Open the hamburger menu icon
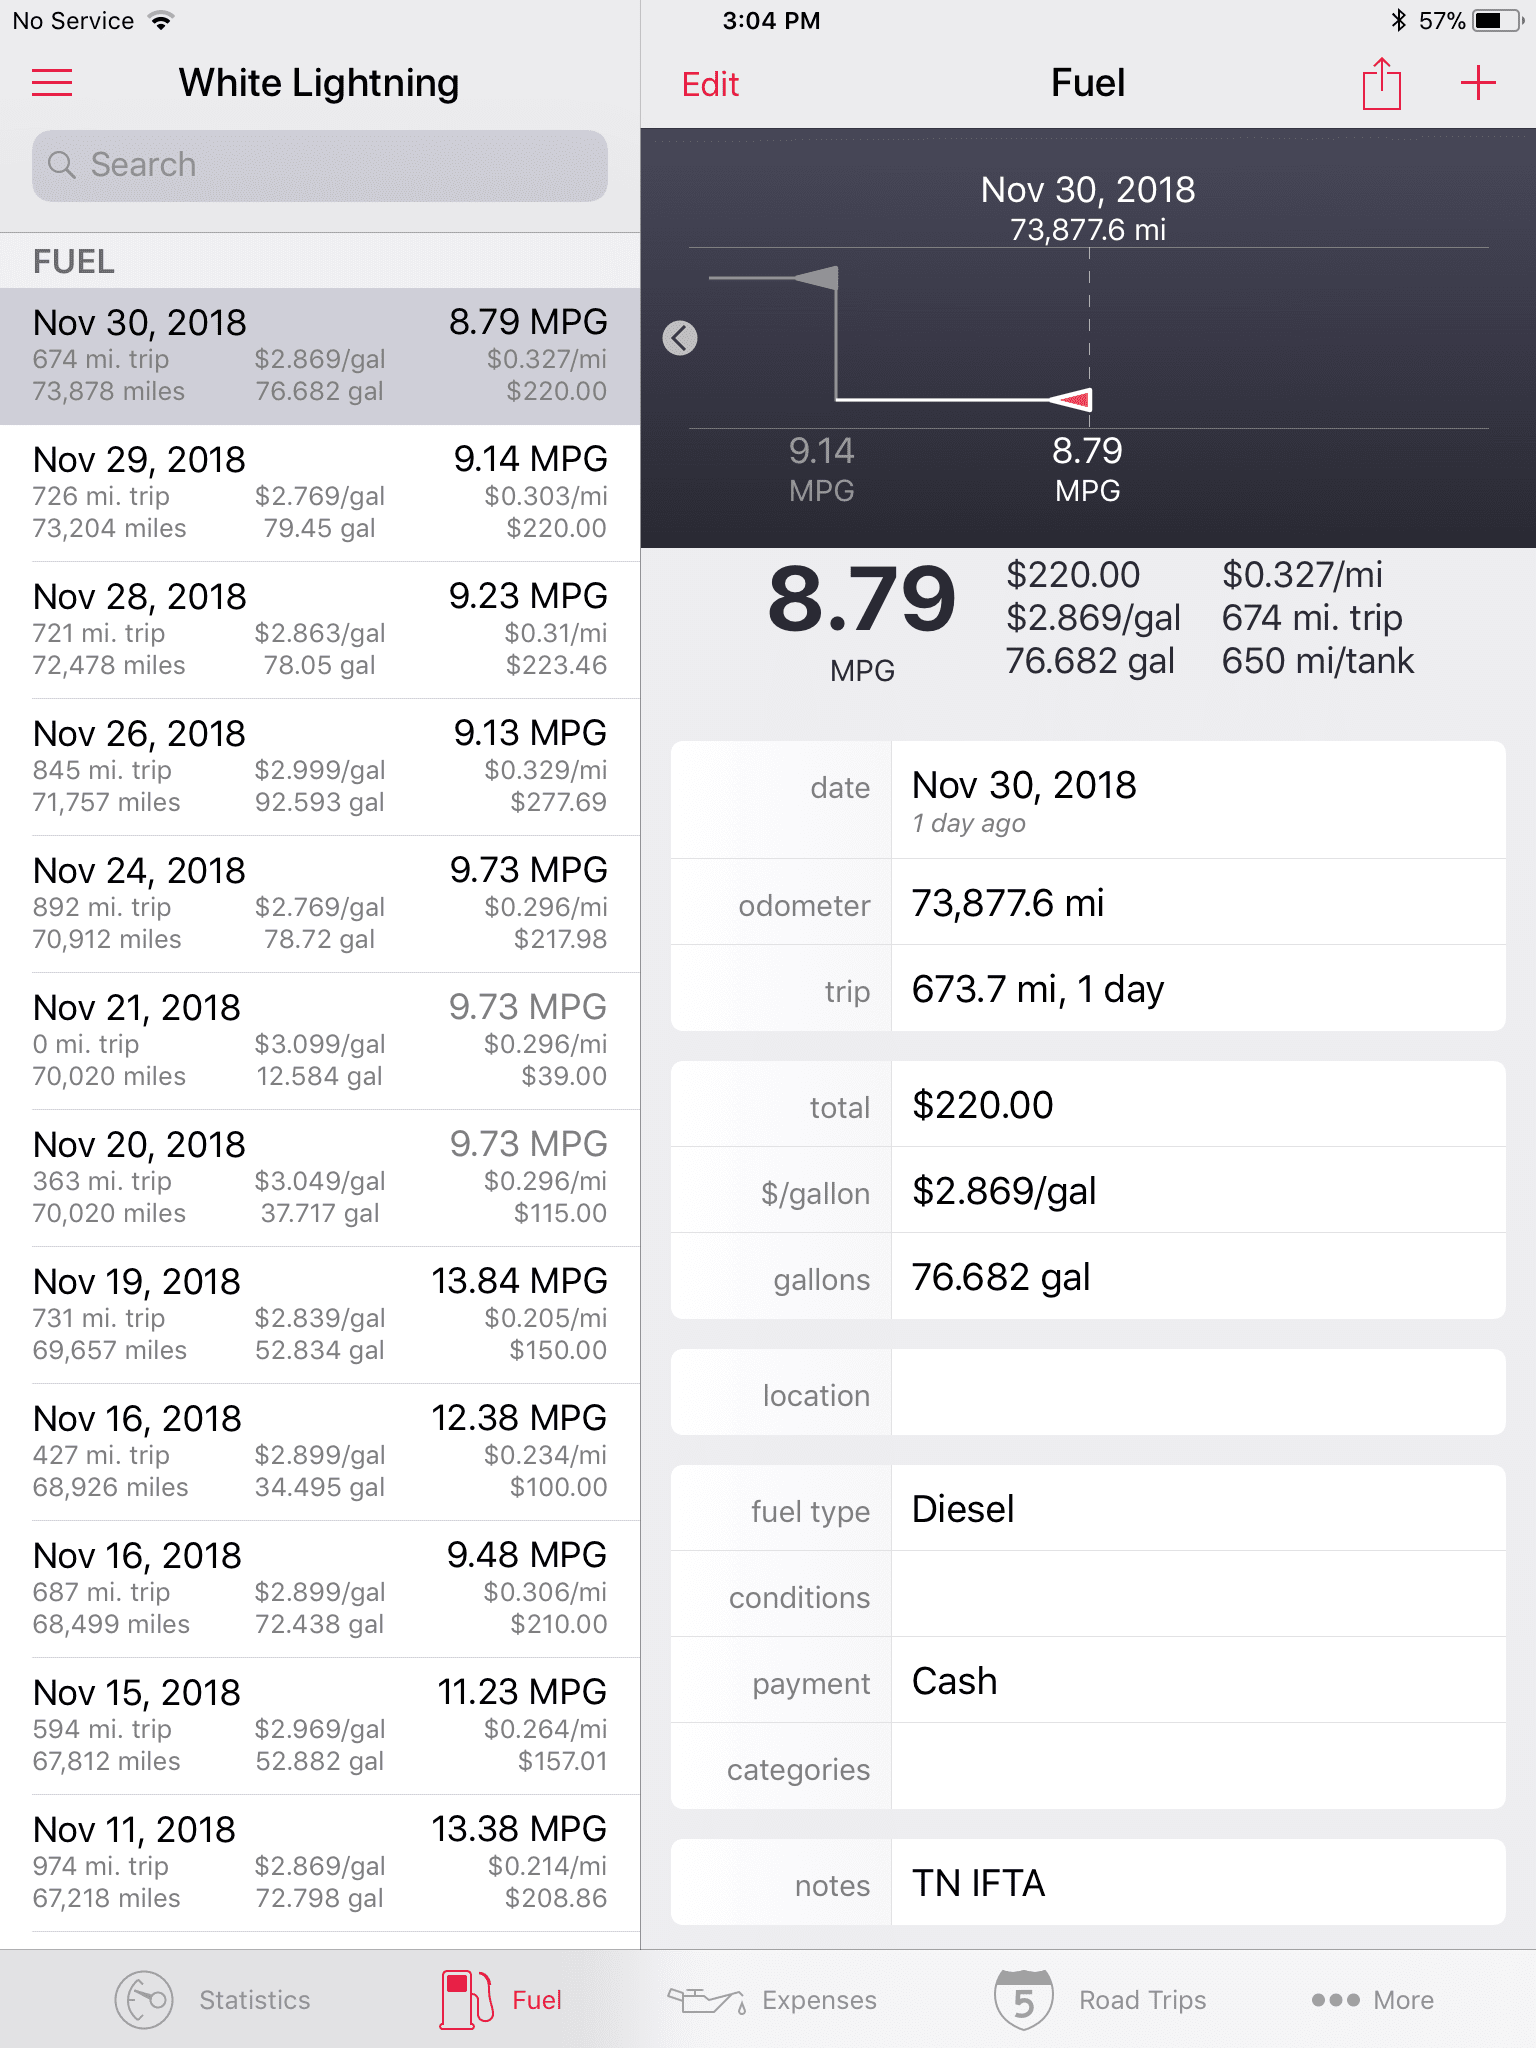 coord(52,83)
